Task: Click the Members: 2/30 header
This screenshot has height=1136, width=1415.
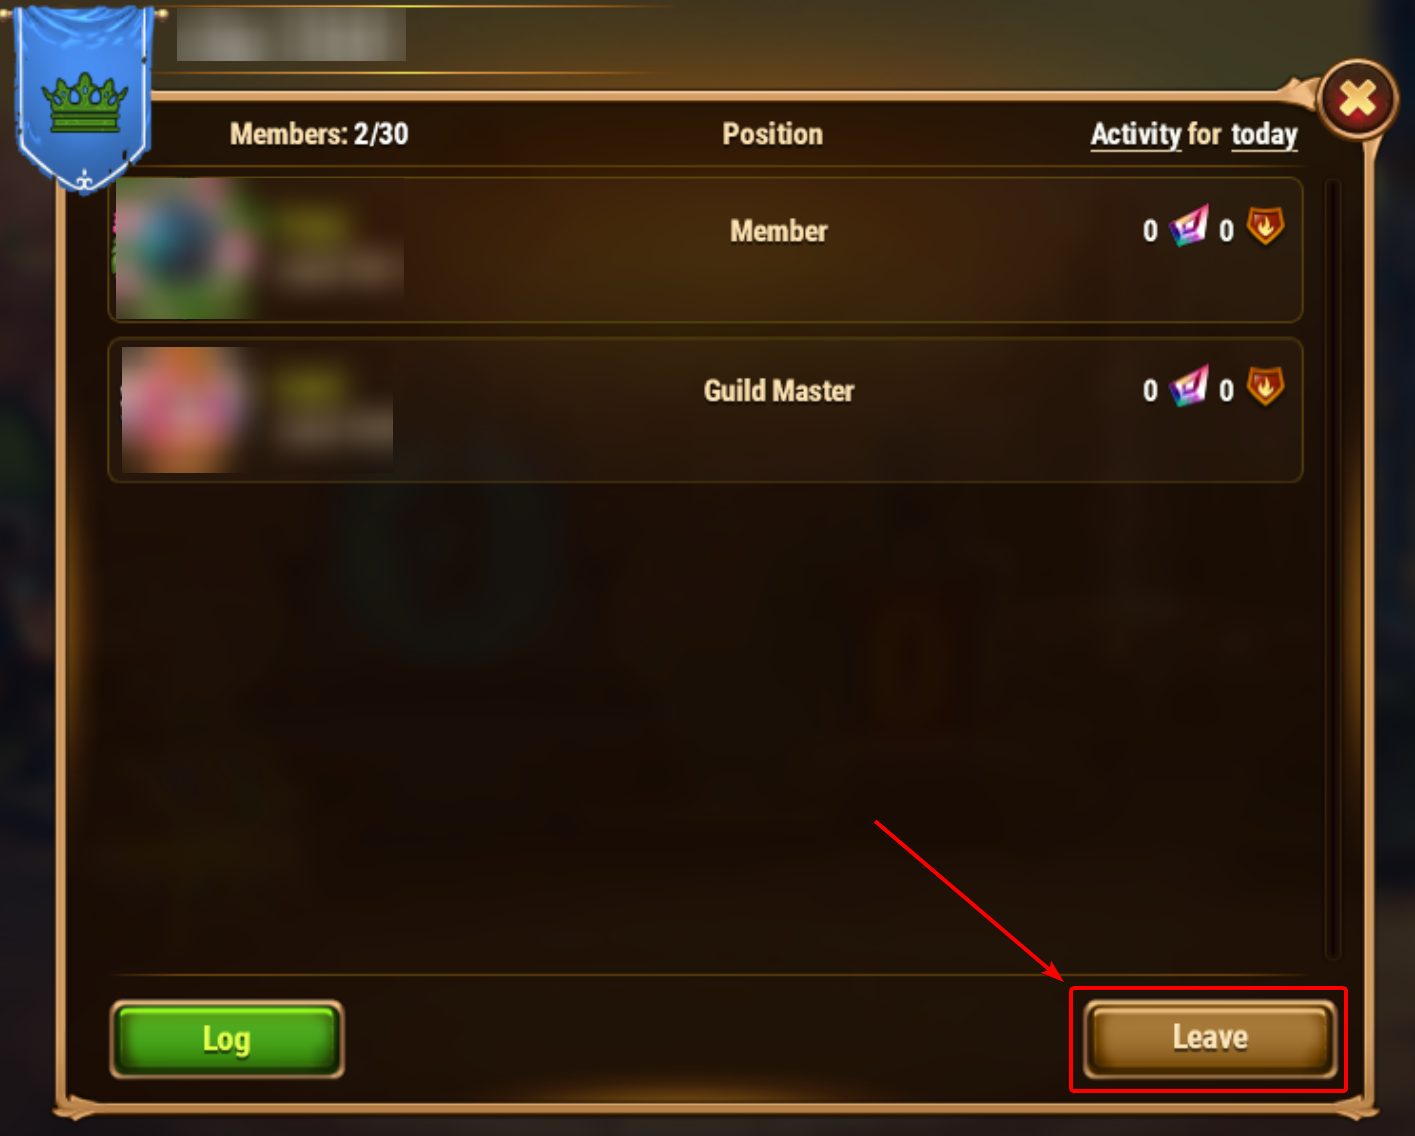Action: [319, 134]
